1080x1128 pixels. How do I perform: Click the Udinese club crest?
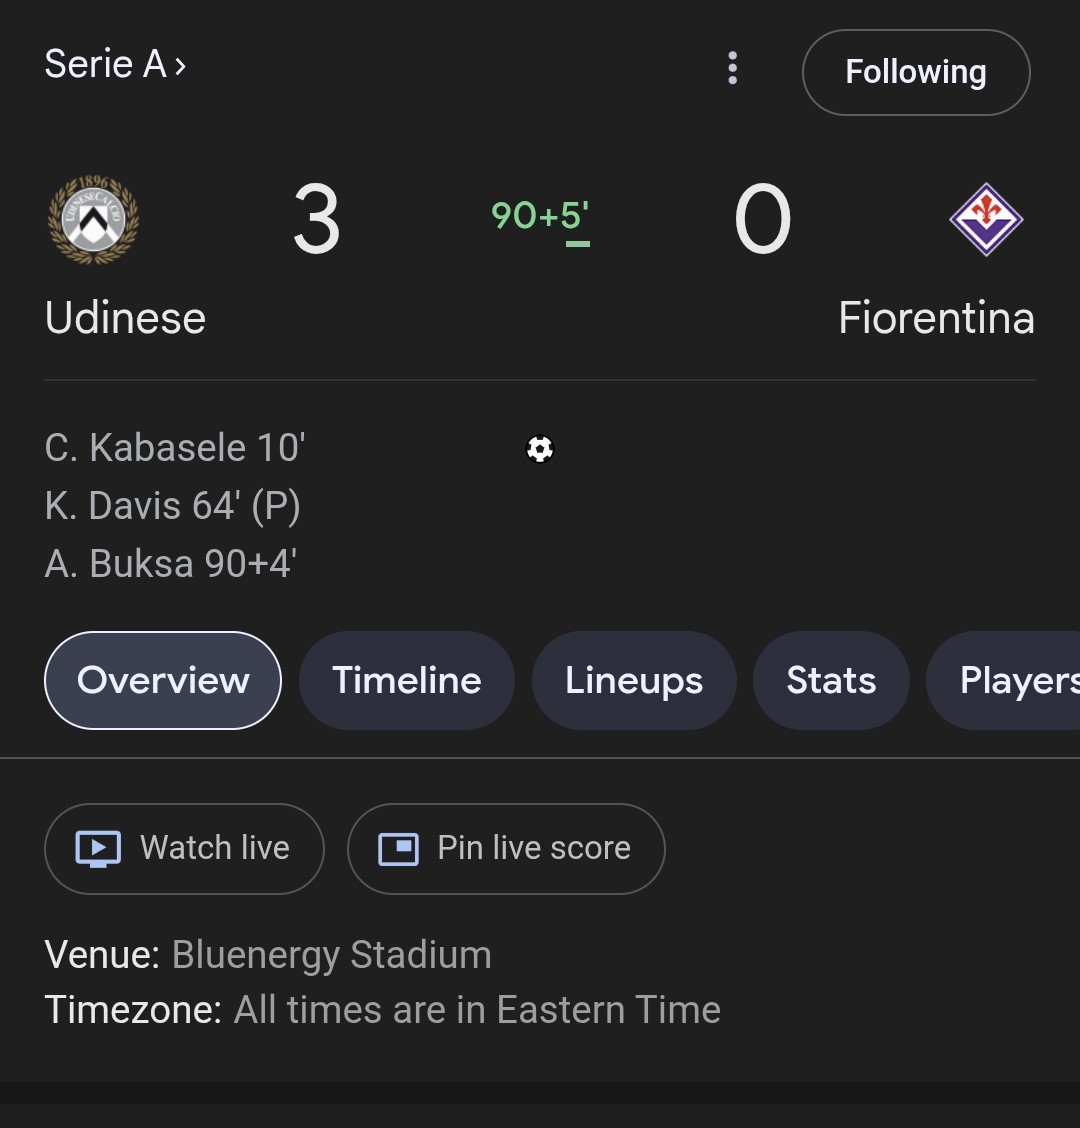tap(94, 220)
